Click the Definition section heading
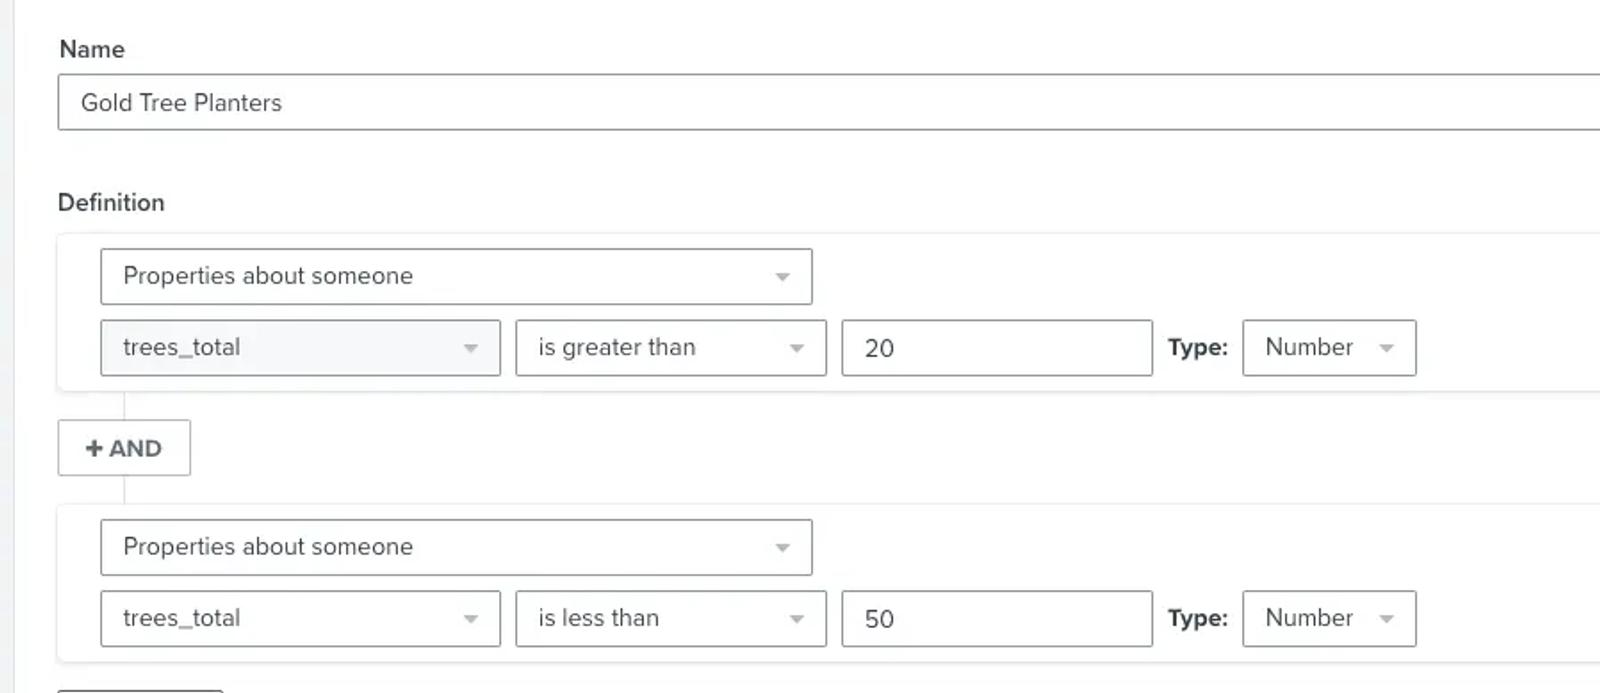The width and height of the screenshot is (1600, 693). tap(111, 202)
